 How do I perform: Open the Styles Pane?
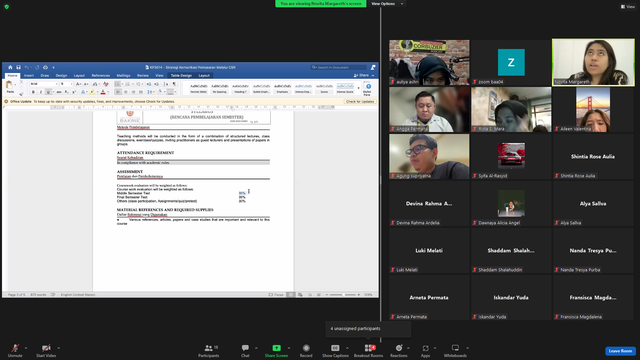(x=368, y=89)
